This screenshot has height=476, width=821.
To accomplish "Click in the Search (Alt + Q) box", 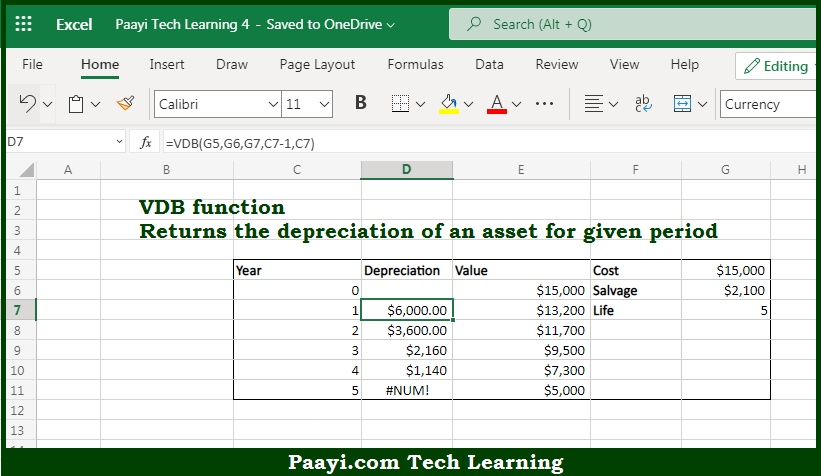I will pos(632,24).
